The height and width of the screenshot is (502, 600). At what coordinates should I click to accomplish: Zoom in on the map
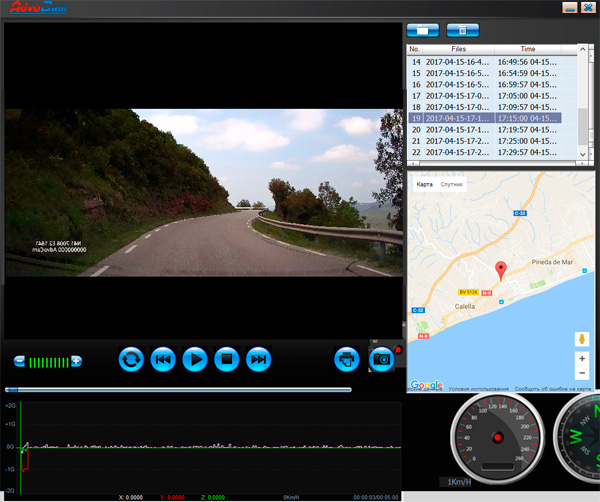point(582,358)
